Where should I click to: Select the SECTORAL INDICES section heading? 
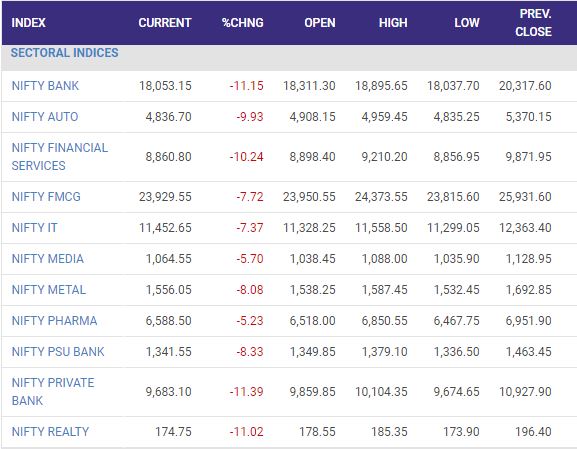pyautogui.click(x=64, y=53)
